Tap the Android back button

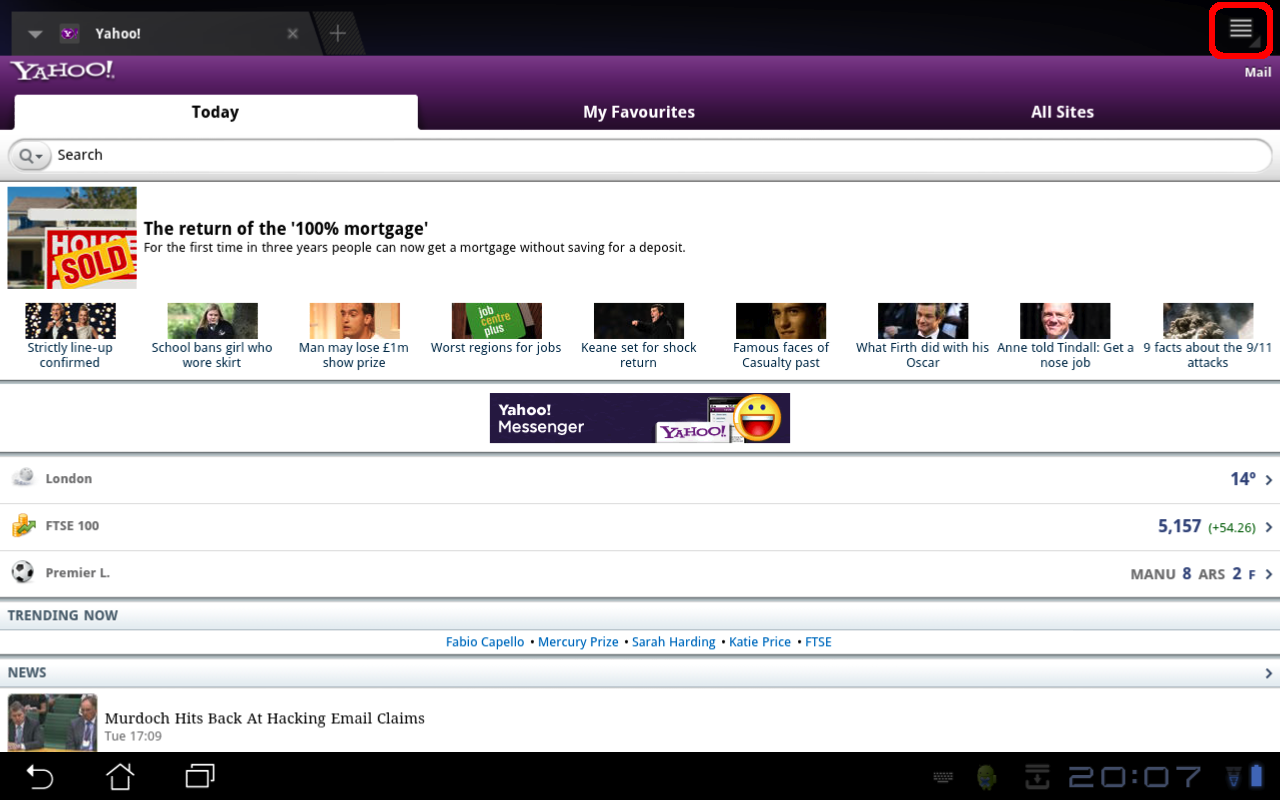(40, 776)
